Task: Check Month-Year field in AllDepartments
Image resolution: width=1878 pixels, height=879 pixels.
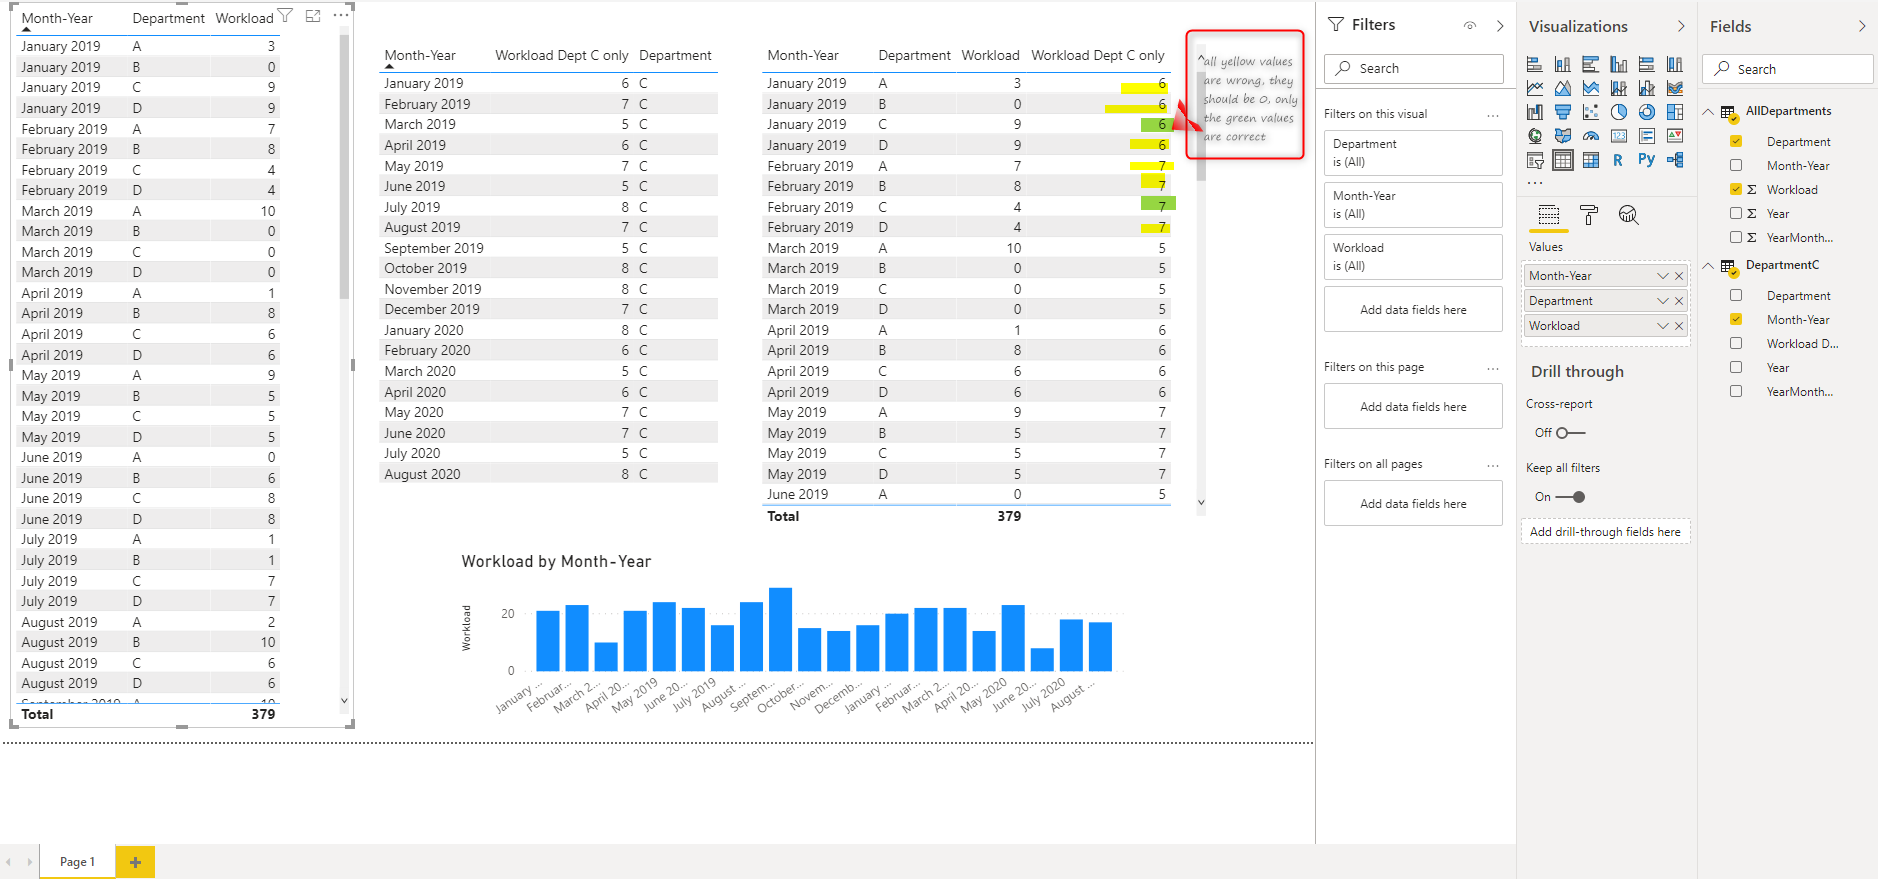Action: click(x=1736, y=166)
